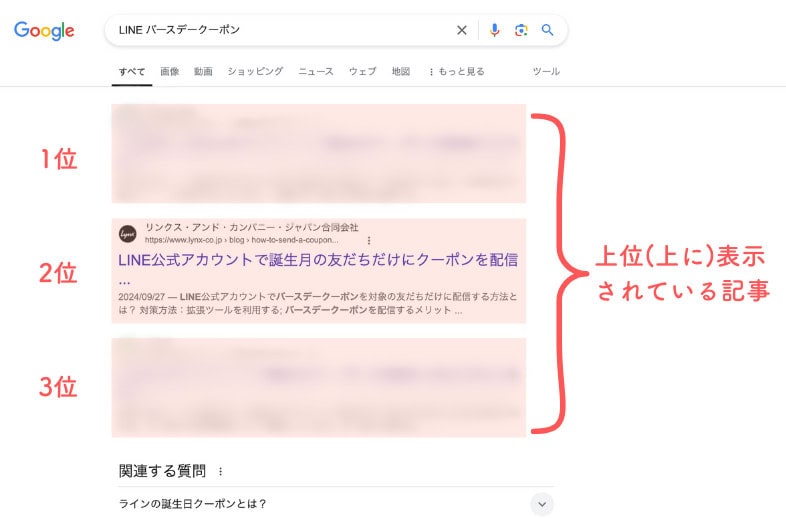
Task: Open the three-dot menu next to 関連する質問
Action: (221, 471)
